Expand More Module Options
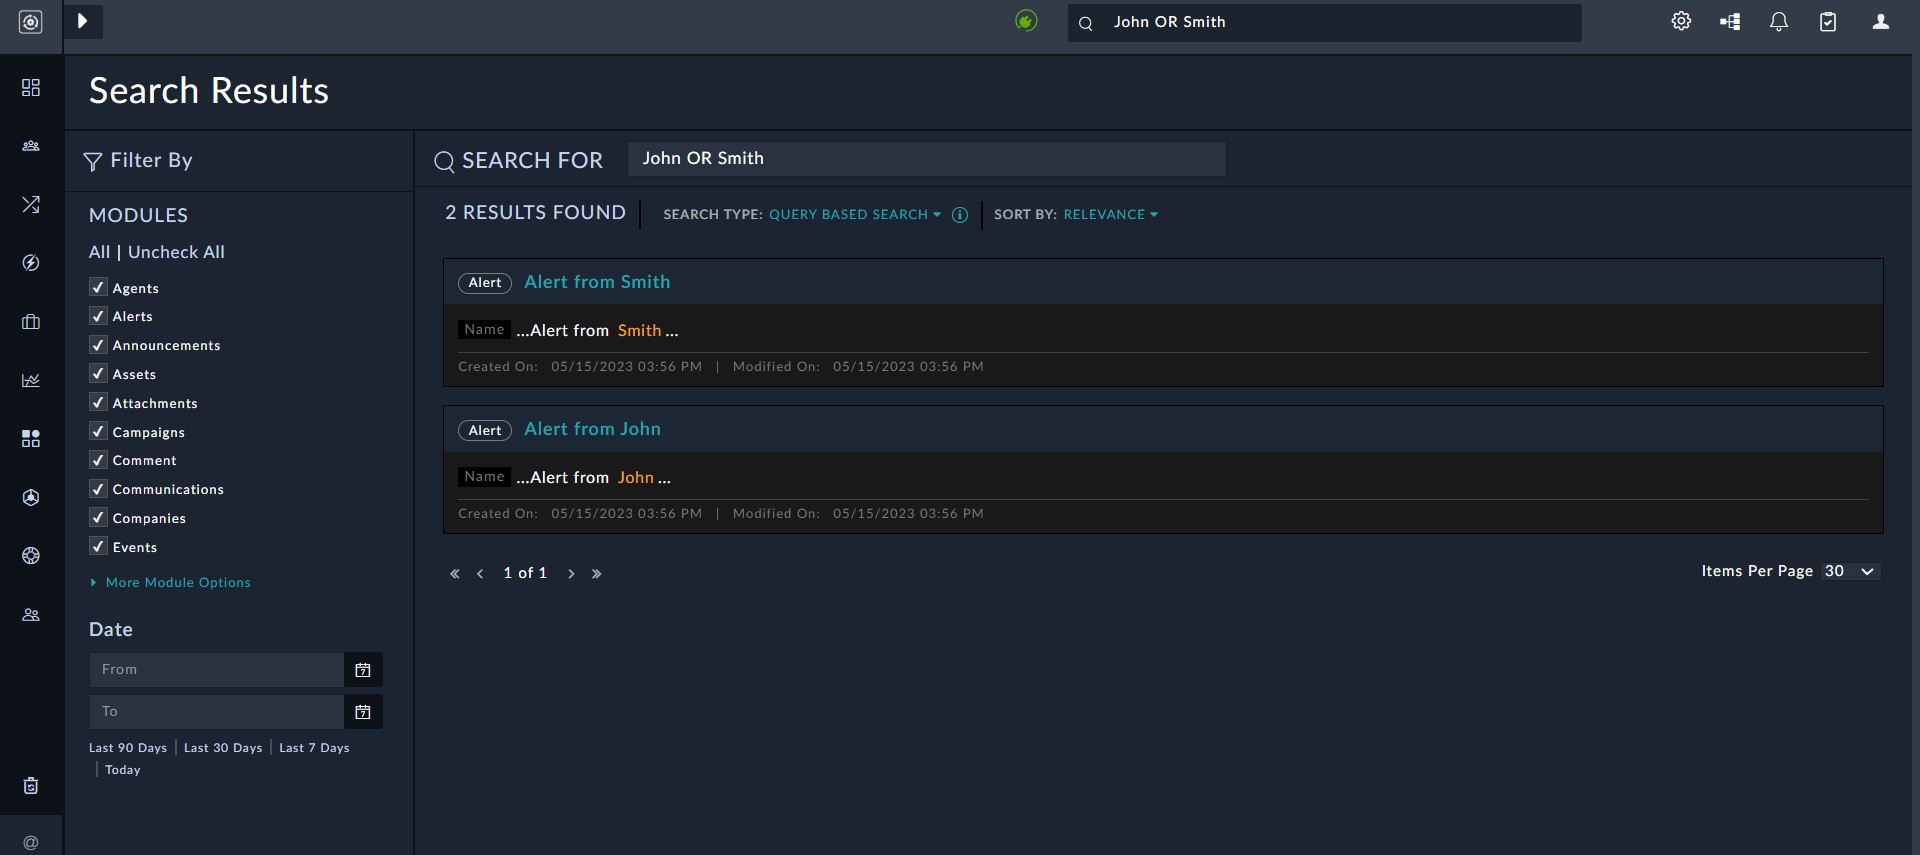 coord(171,583)
